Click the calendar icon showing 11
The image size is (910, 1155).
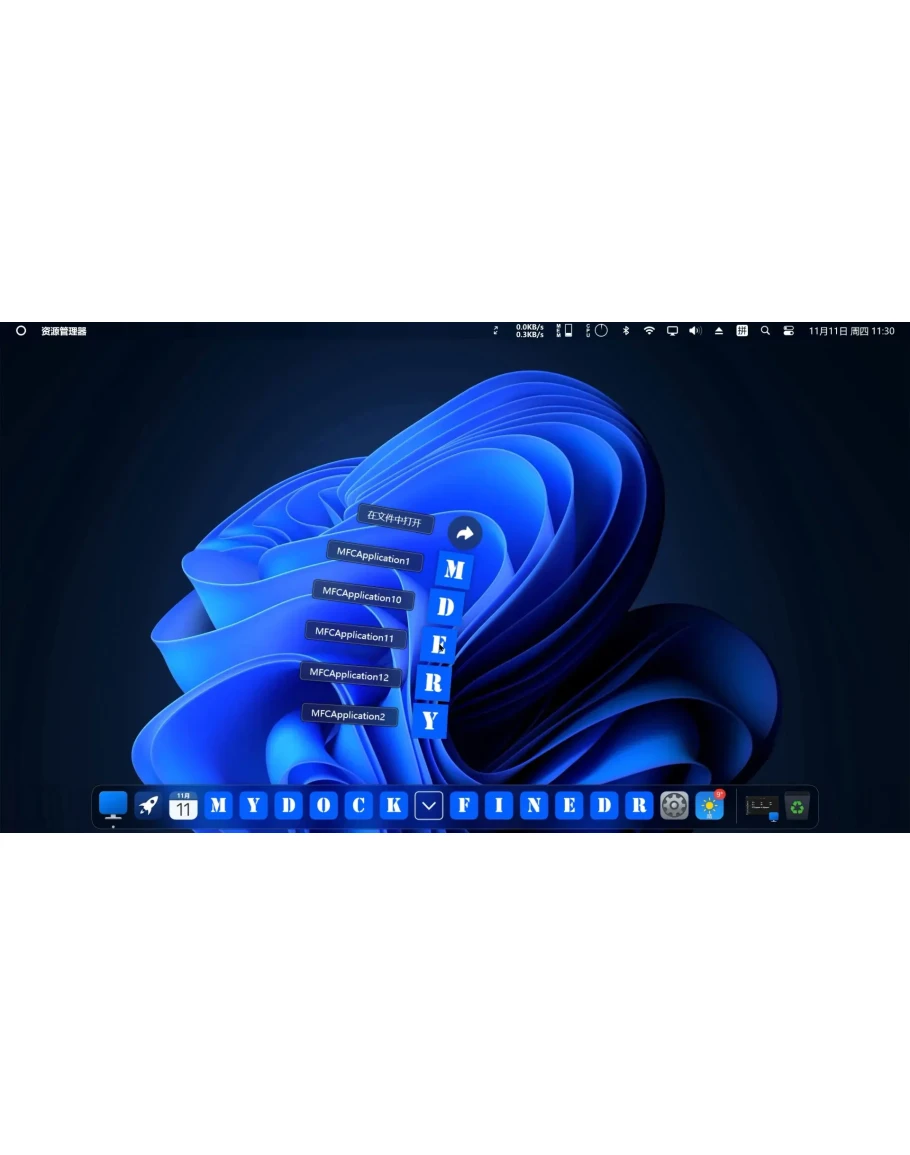[x=183, y=805]
